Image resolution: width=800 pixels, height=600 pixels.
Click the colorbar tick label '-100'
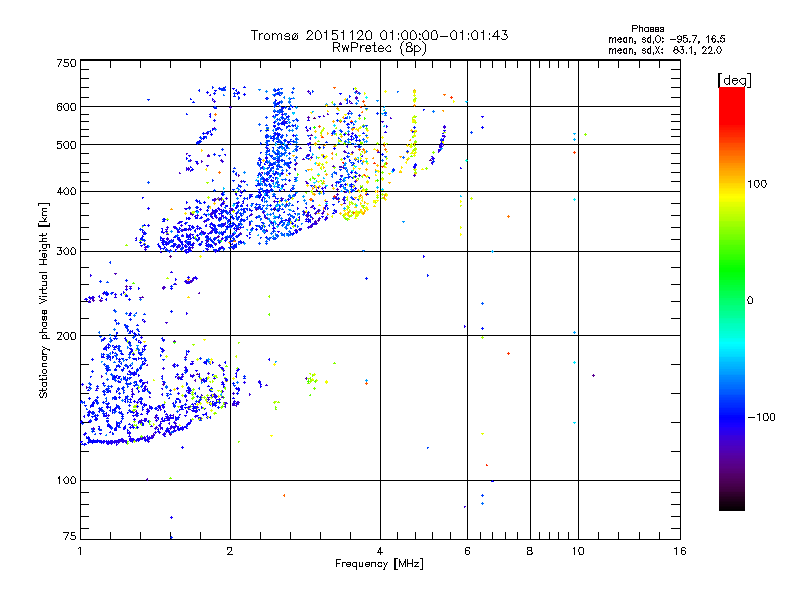761,417
